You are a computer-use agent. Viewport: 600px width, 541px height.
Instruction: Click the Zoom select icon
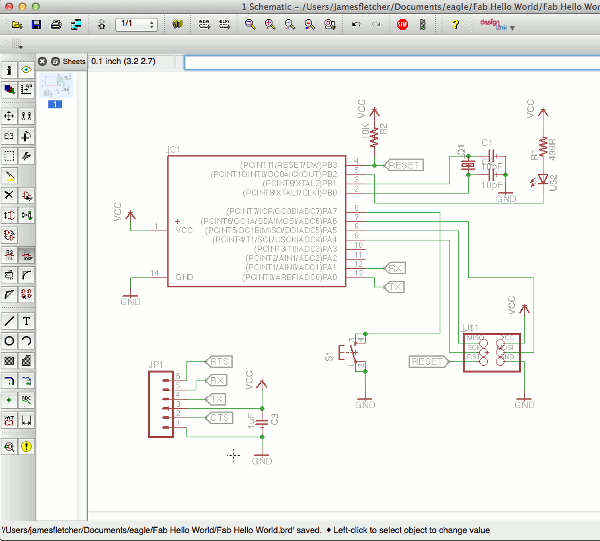(x=329, y=25)
